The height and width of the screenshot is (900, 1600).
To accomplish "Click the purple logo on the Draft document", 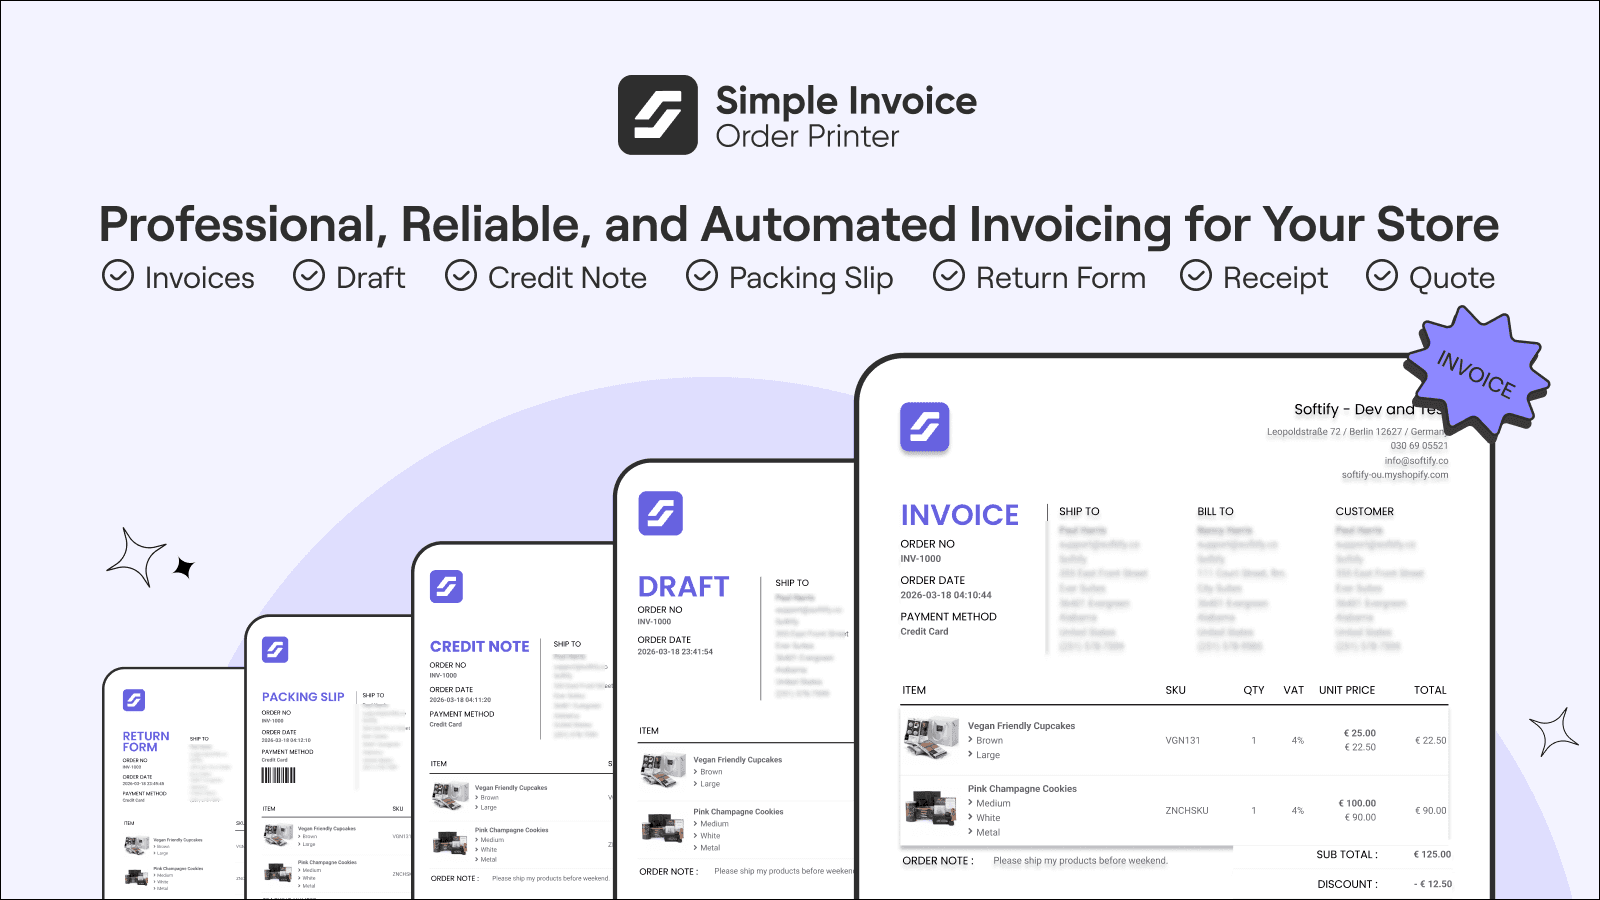I will pyautogui.click(x=660, y=513).
